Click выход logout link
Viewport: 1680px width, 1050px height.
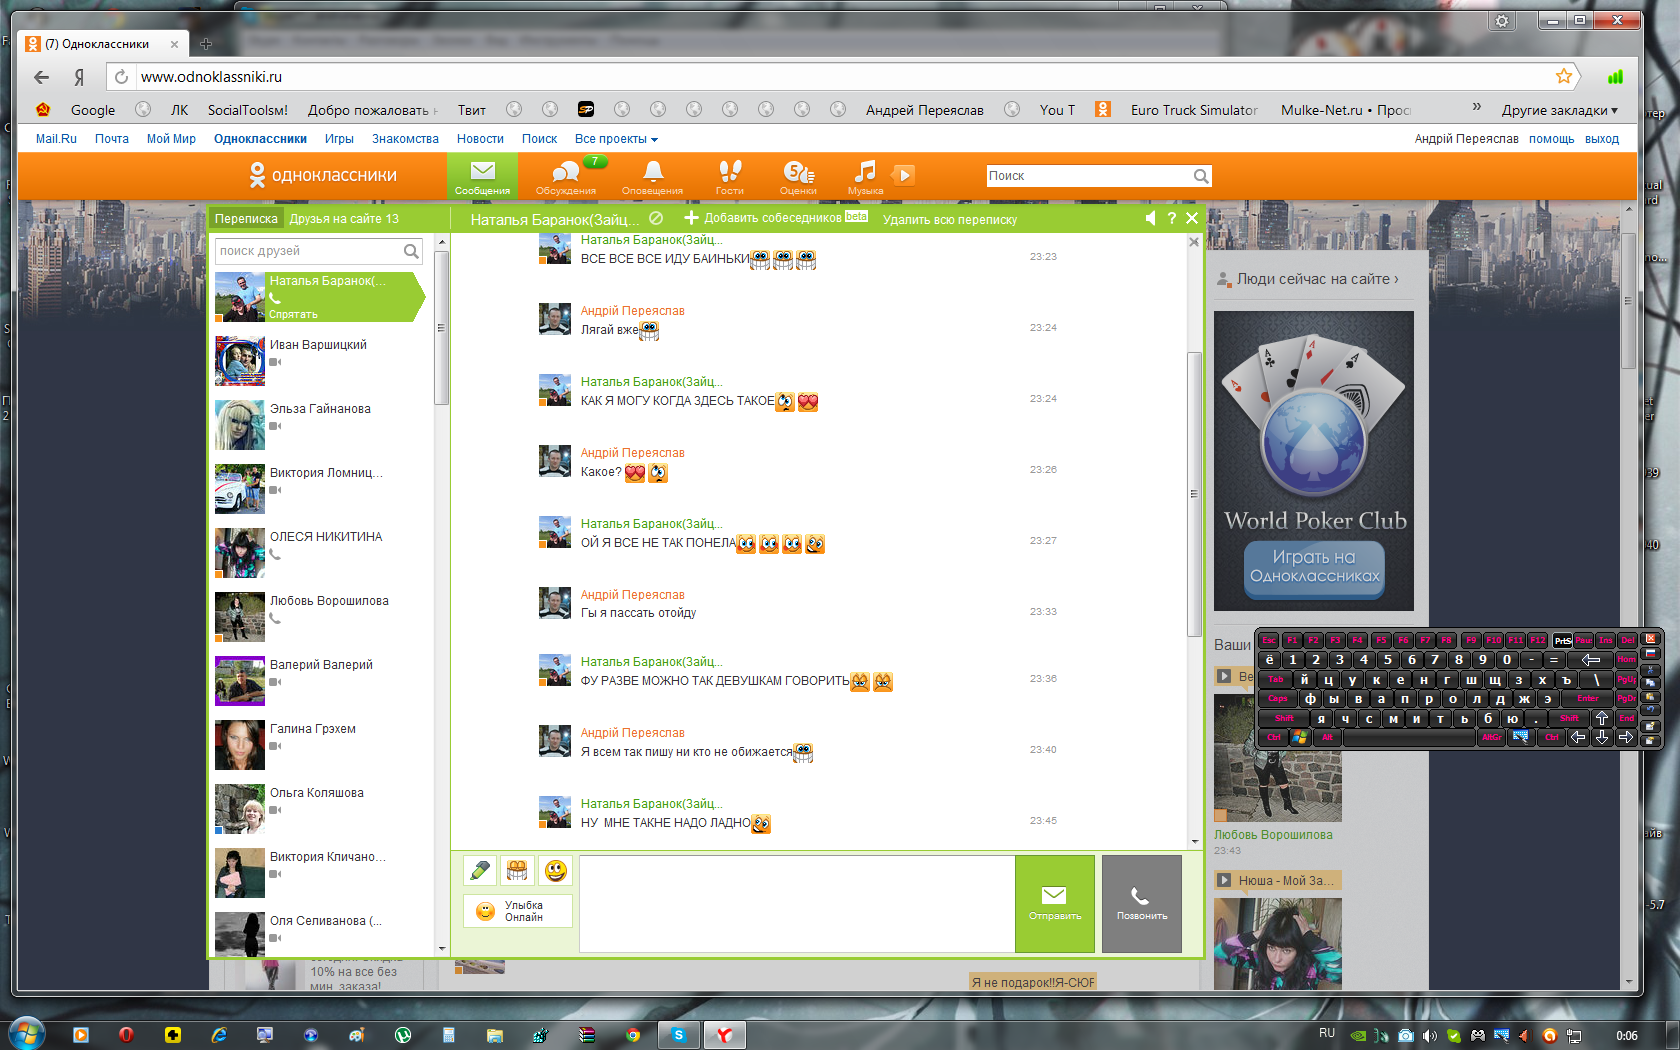pos(1602,139)
